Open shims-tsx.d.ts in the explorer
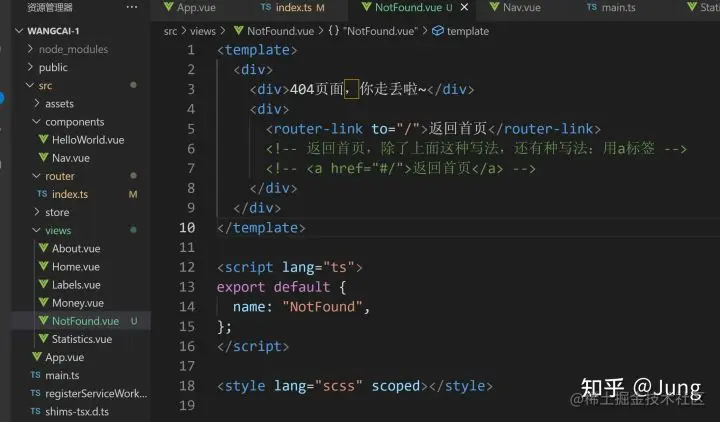 [77, 411]
